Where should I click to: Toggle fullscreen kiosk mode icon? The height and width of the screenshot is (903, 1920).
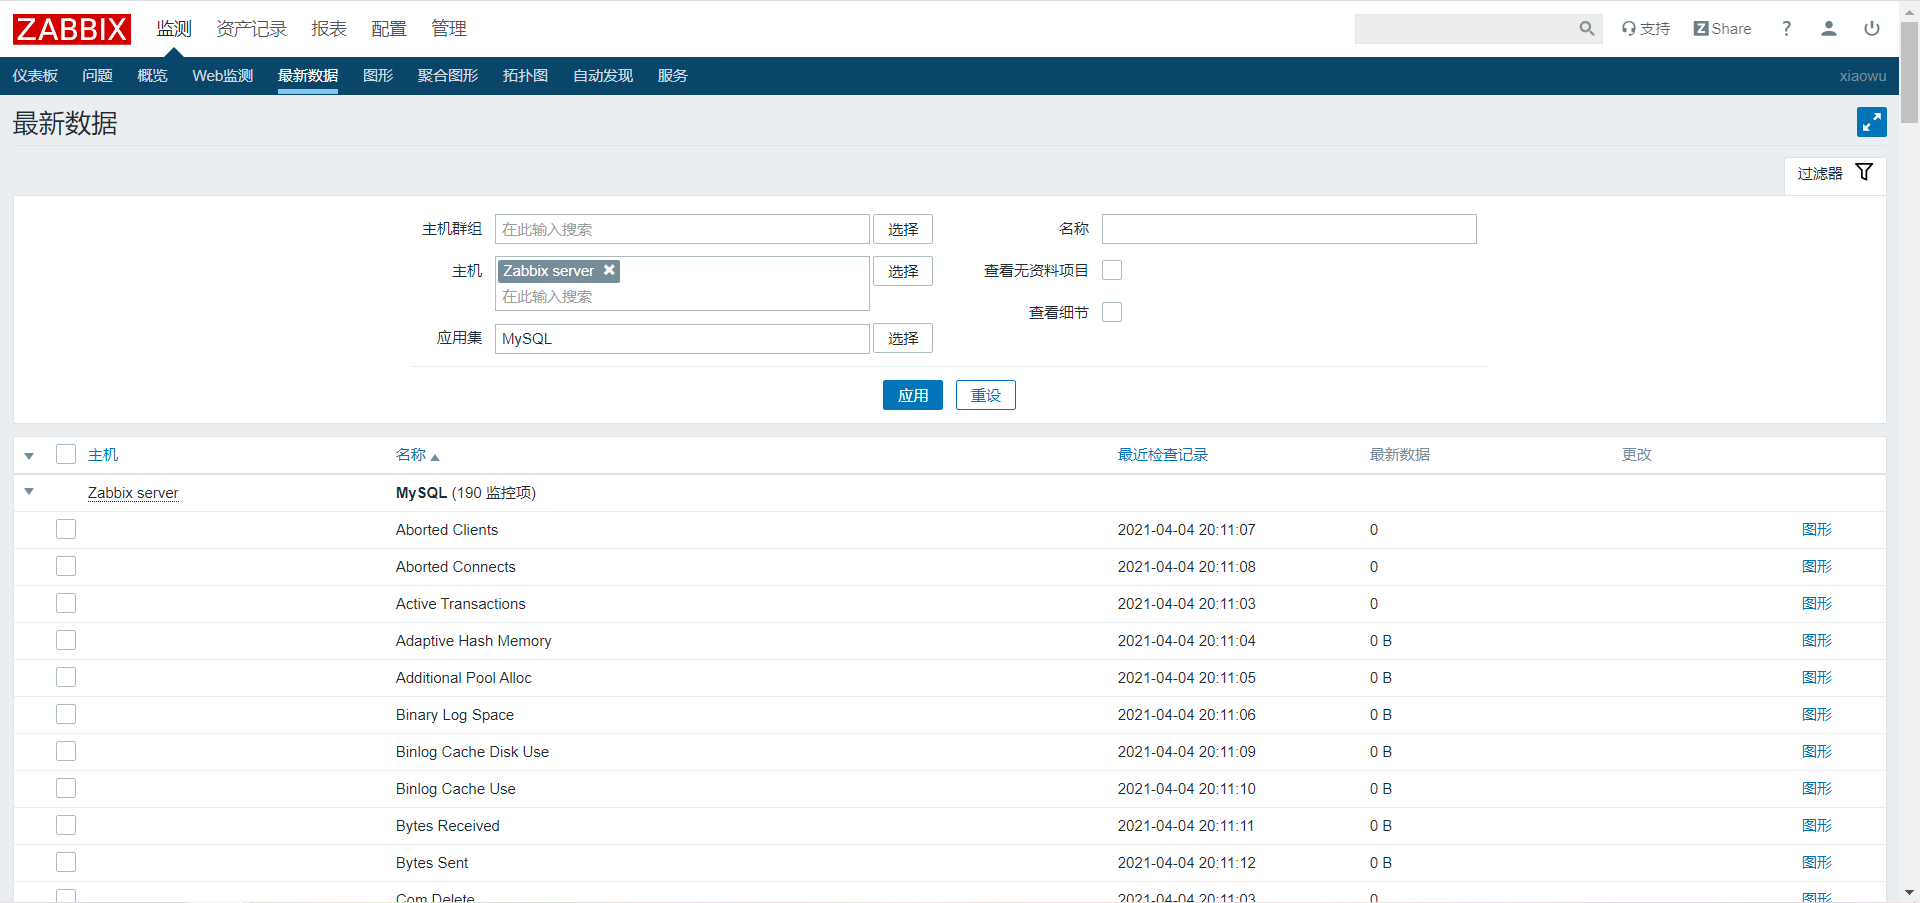1872,122
